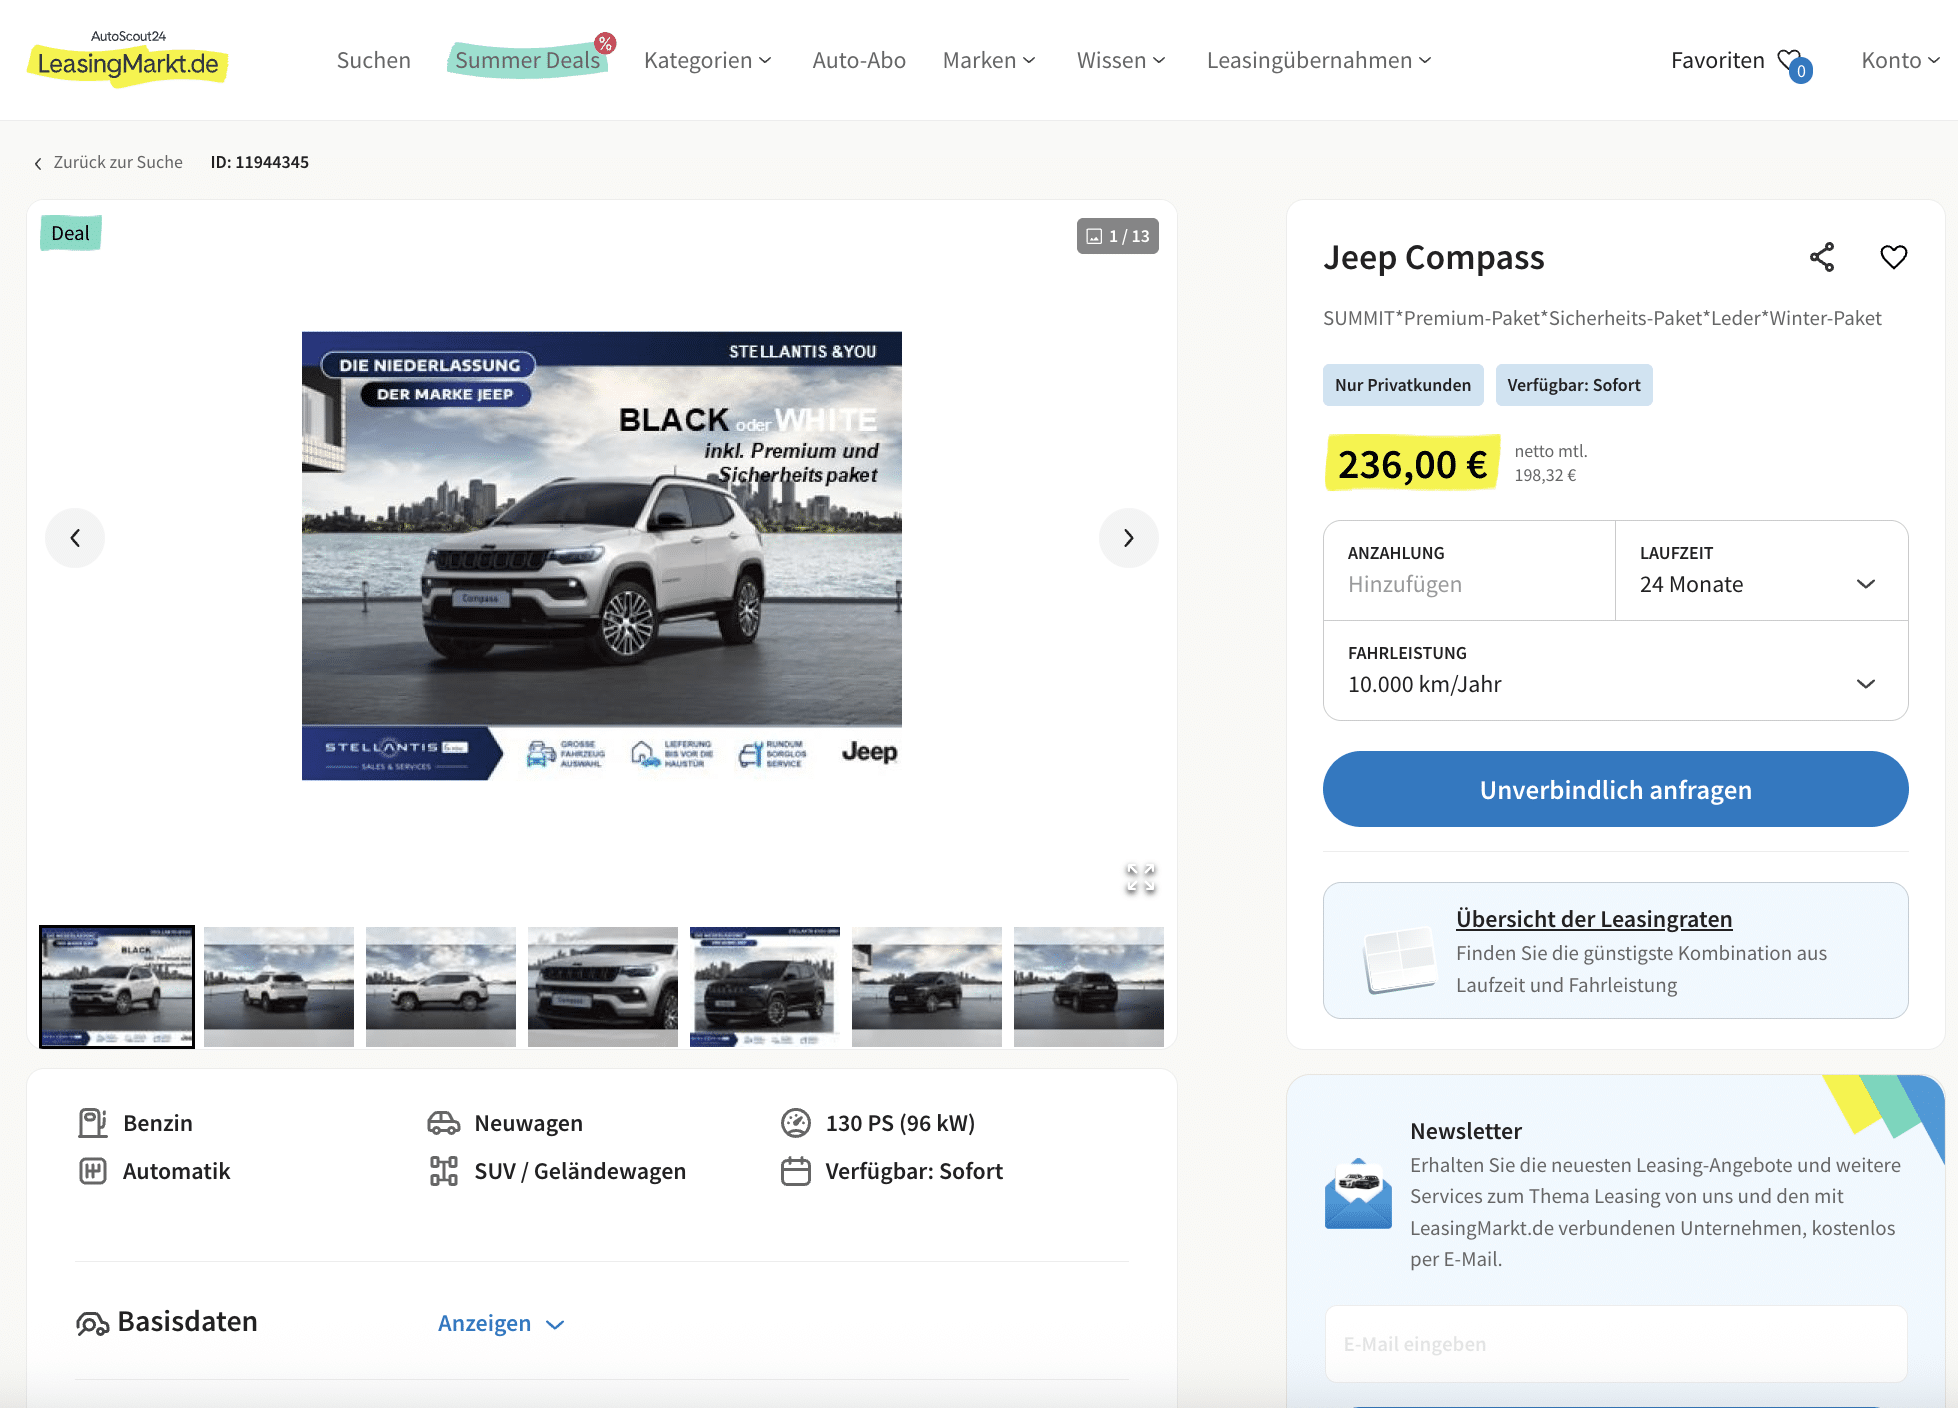Click the availability calendar icon

click(x=796, y=1171)
